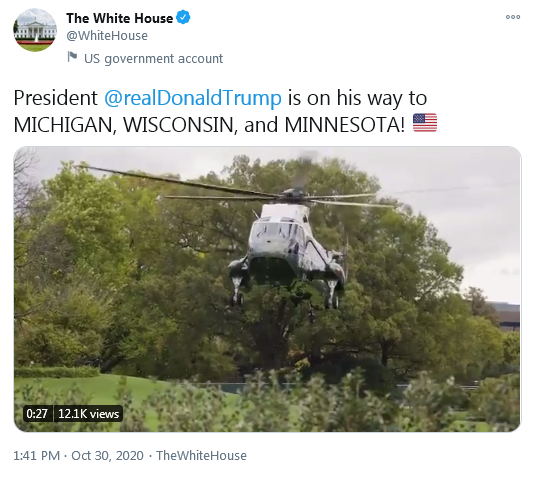Open the 1:41 PM timestamp link
This screenshot has width=535, height=478.
click(x=37, y=456)
